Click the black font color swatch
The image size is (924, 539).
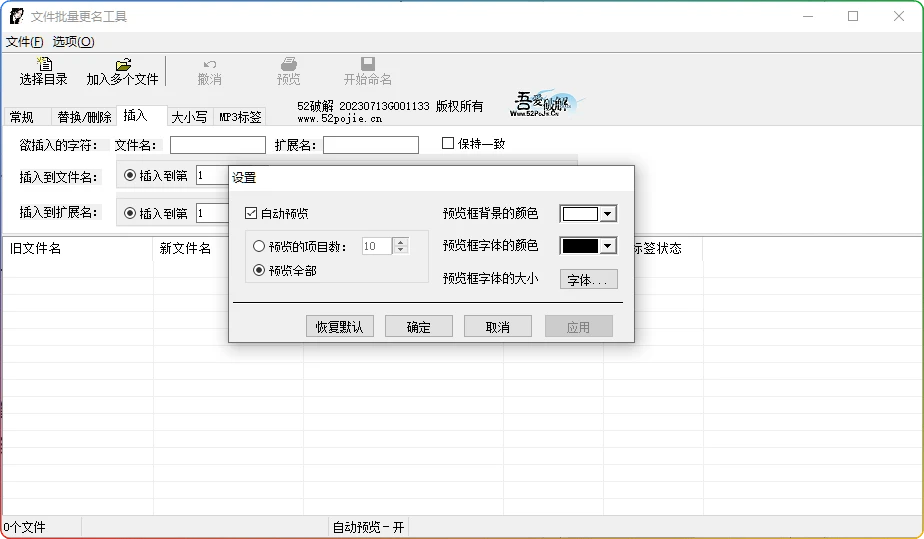pos(580,246)
